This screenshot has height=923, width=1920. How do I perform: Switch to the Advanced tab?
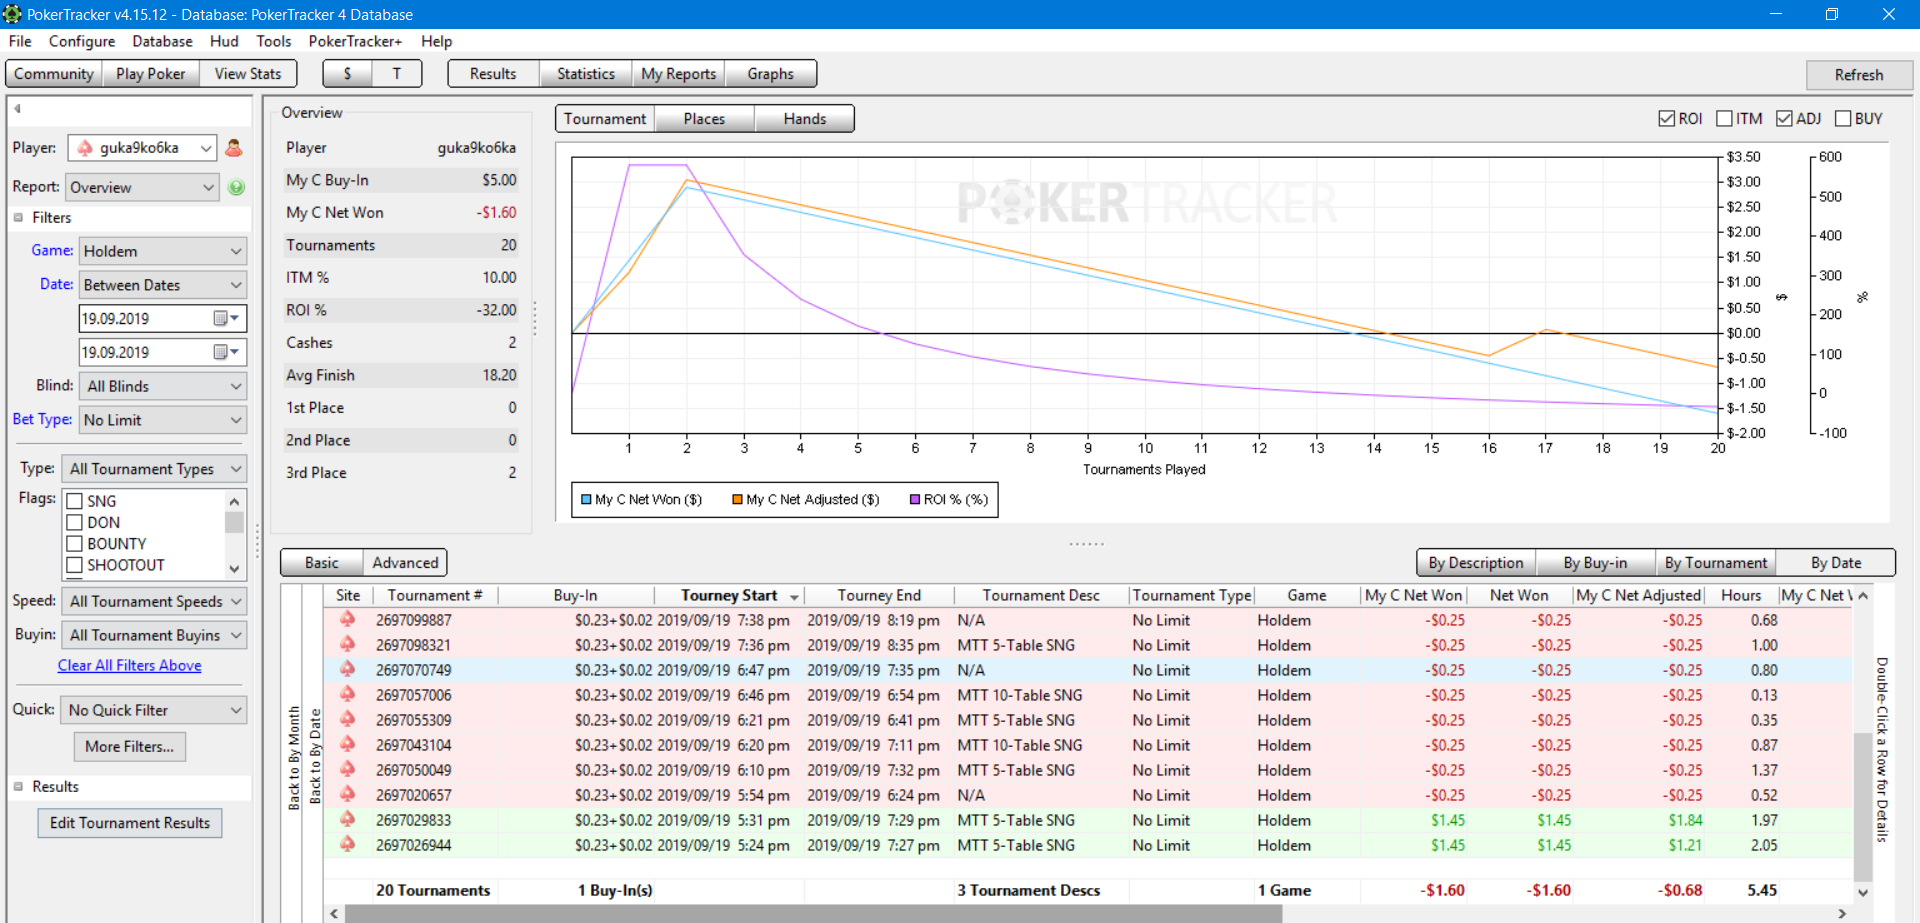(x=405, y=563)
